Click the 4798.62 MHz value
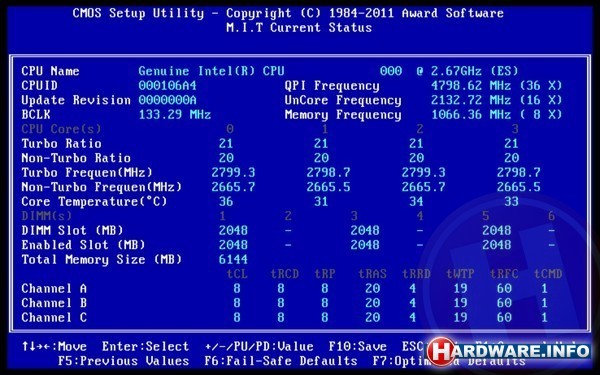The image size is (600, 375). pyautogui.click(x=471, y=86)
